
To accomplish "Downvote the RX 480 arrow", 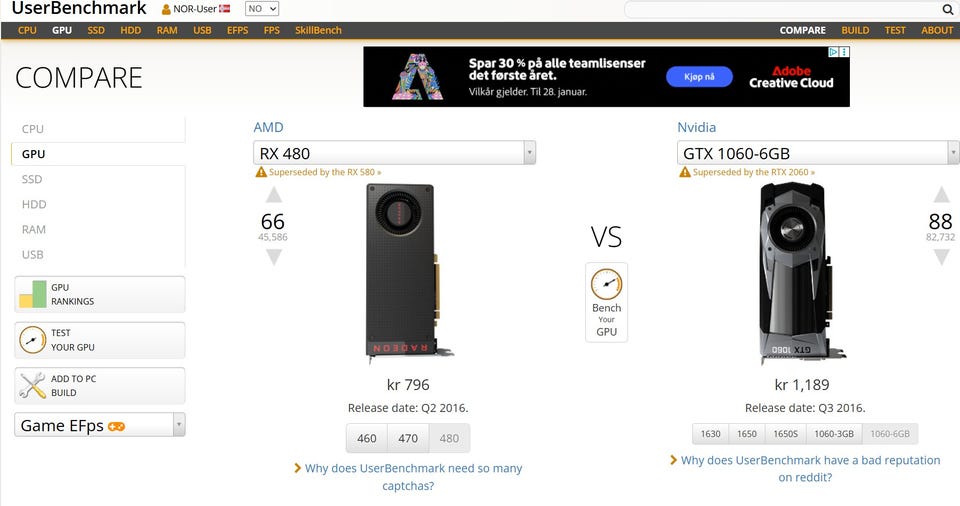I will (274, 257).
